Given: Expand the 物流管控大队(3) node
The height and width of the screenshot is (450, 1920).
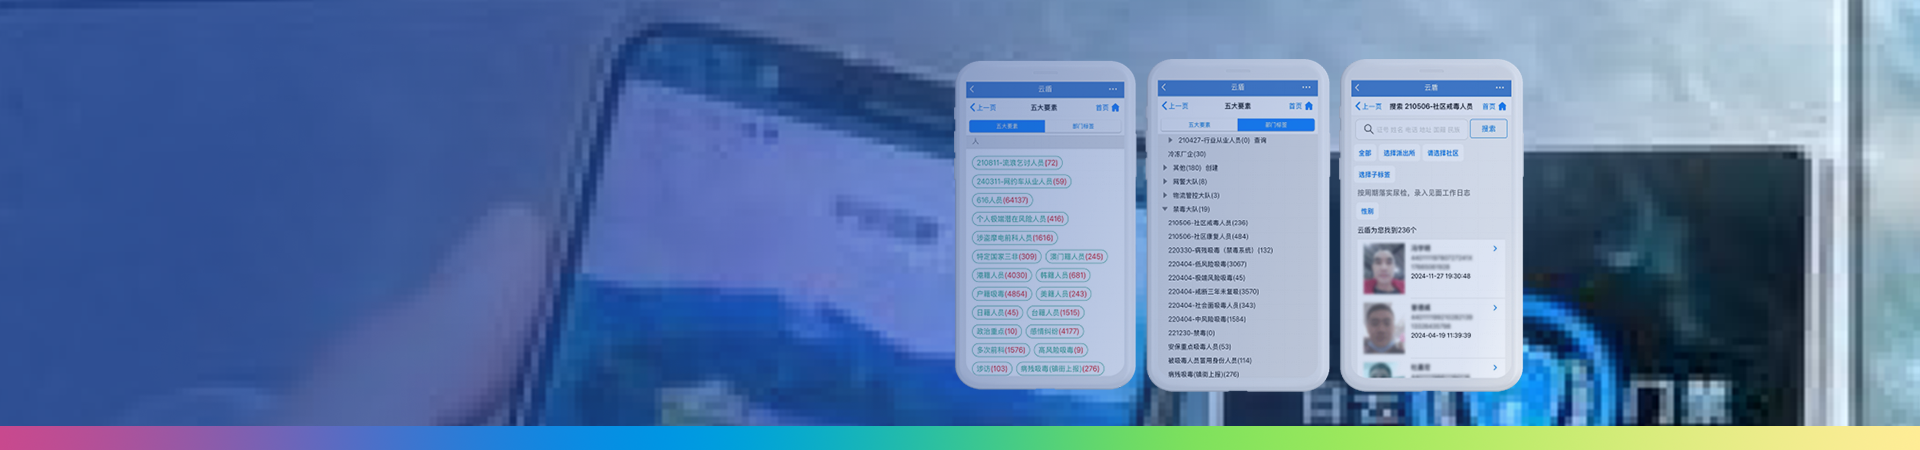Looking at the screenshot, I should pyautogui.click(x=1165, y=196).
